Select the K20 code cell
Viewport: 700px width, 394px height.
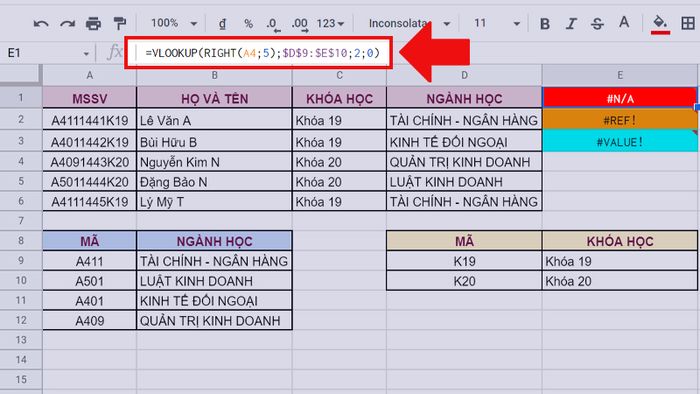(x=464, y=281)
